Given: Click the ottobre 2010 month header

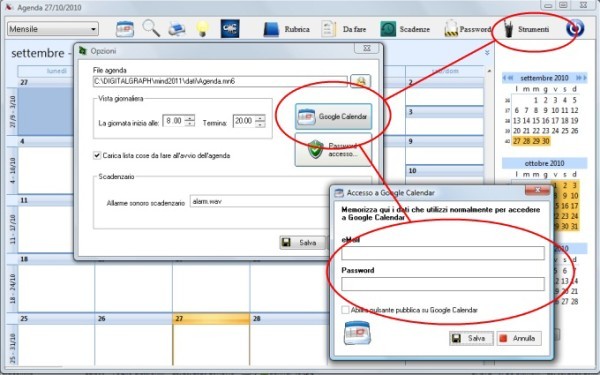Looking at the screenshot, I should coord(544,163).
